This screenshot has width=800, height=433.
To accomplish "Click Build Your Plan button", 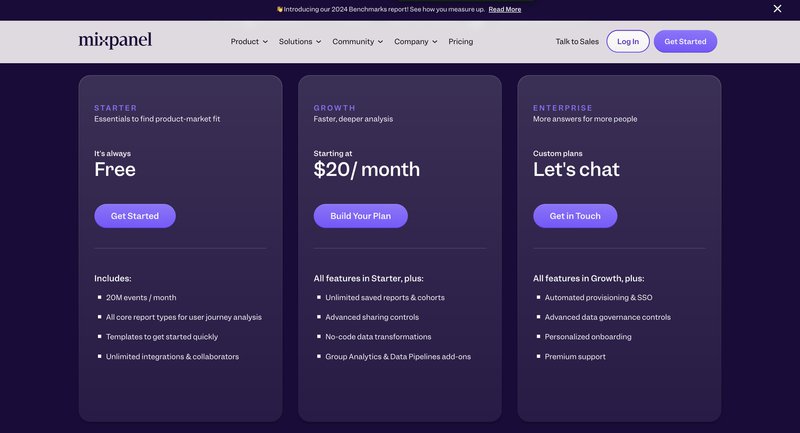I will point(360,216).
